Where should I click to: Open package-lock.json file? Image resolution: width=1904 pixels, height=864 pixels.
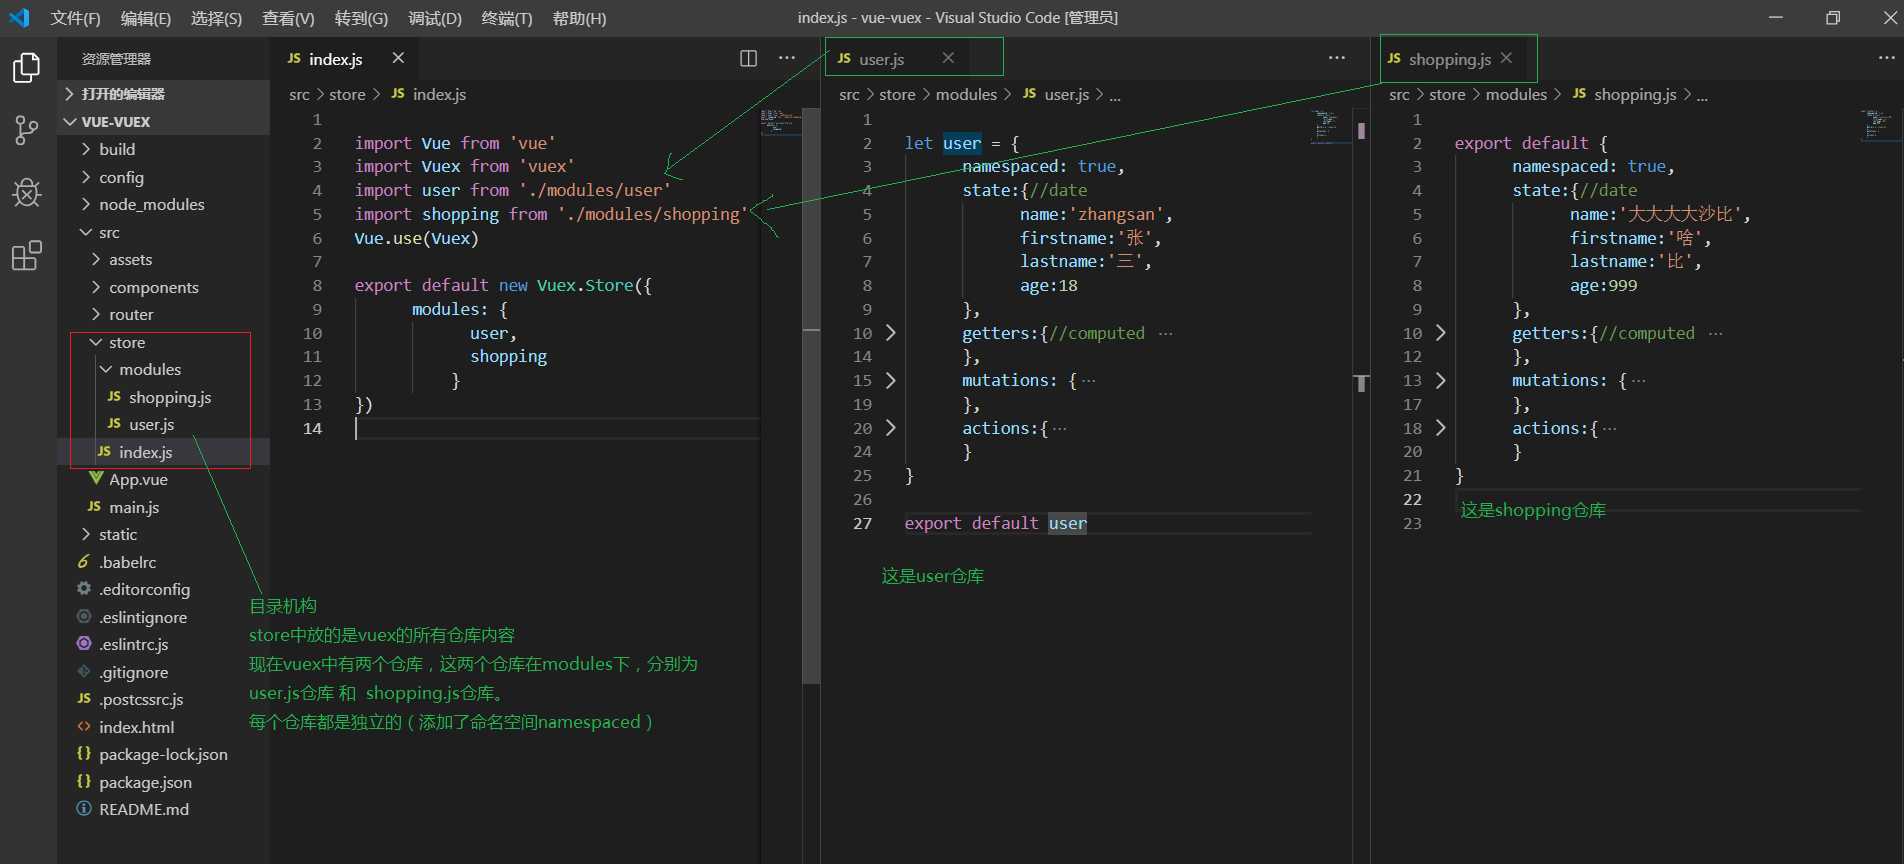[x=164, y=754]
